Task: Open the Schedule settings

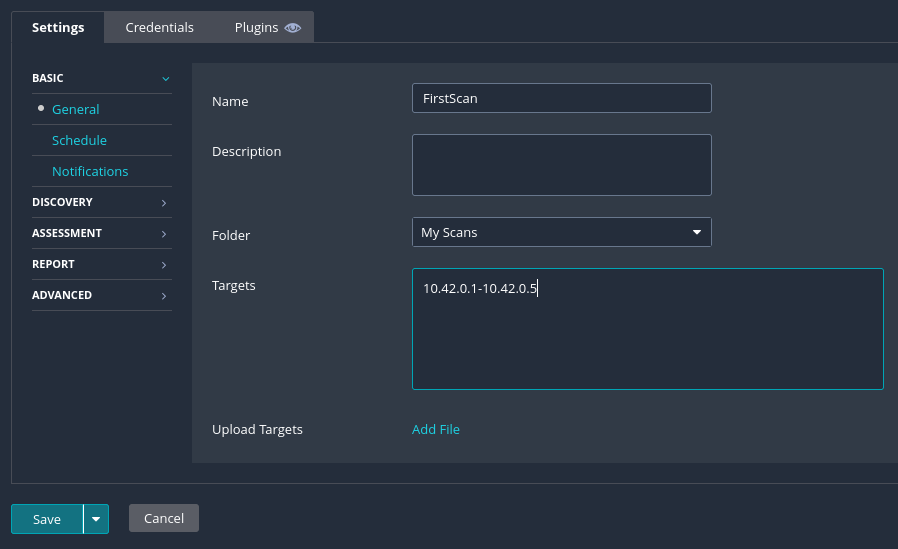Action: (x=79, y=140)
